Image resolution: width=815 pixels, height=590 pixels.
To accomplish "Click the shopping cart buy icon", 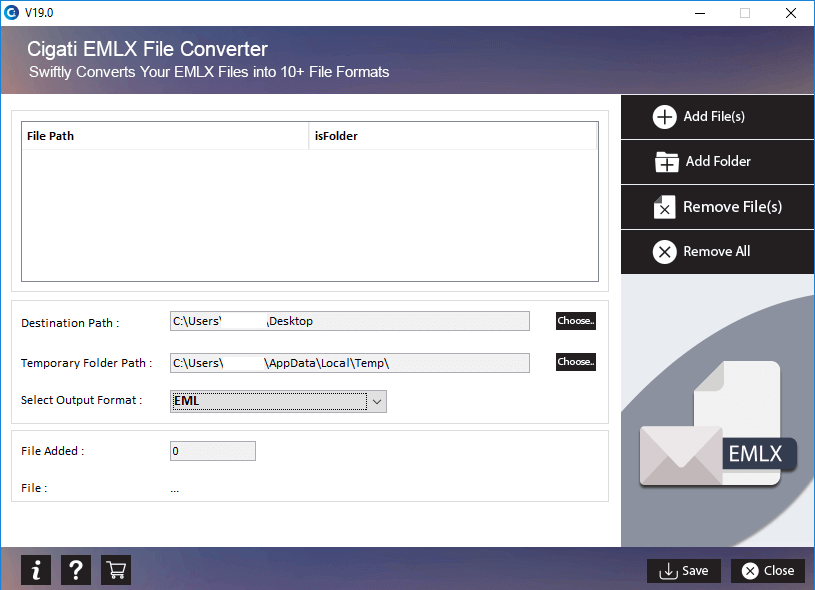I will (116, 570).
